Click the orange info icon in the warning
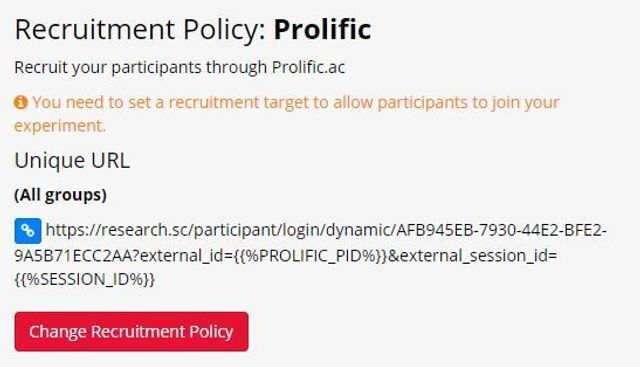 [x=20, y=102]
